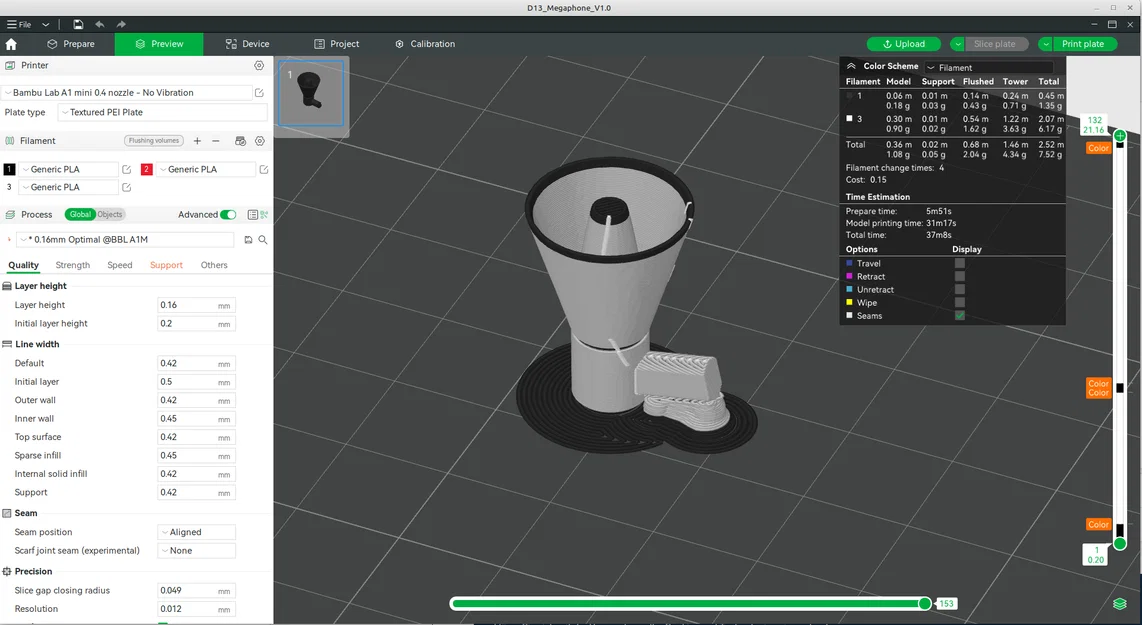Viewport: 1142px width, 625px height.
Task: Click the Filament spool panel icon
Action: [11, 141]
